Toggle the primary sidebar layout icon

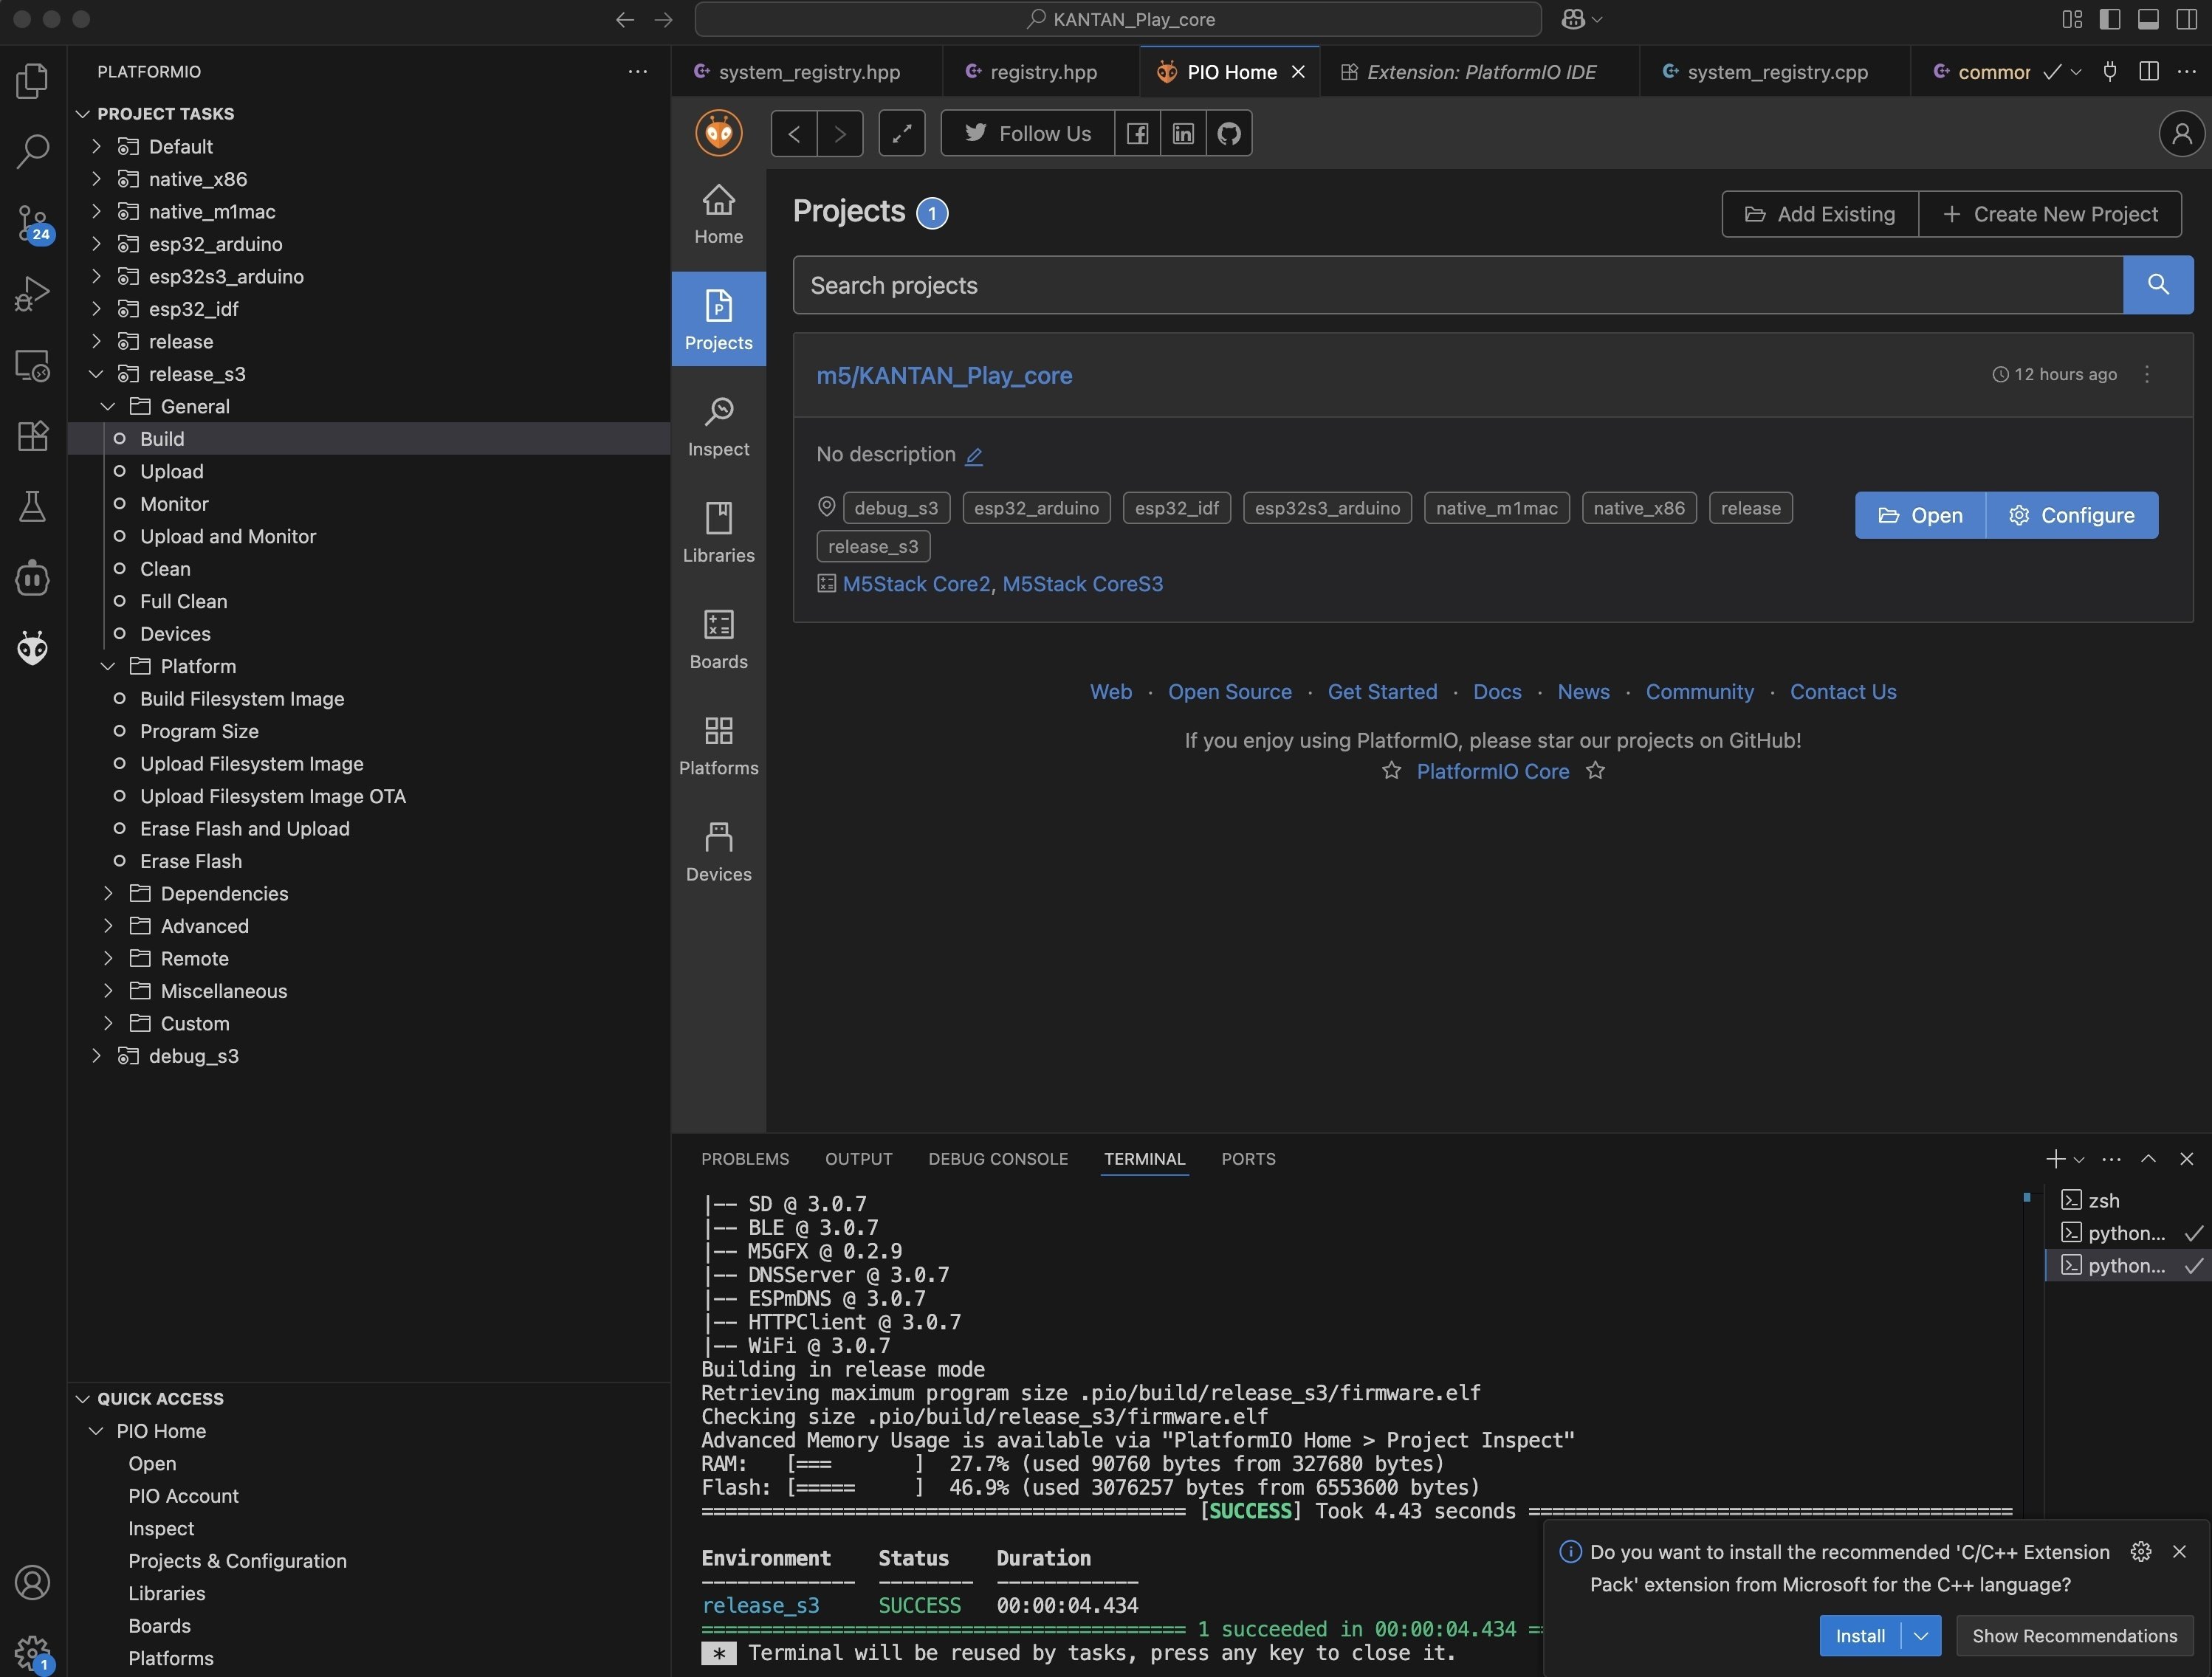[x=2110, y=19]
